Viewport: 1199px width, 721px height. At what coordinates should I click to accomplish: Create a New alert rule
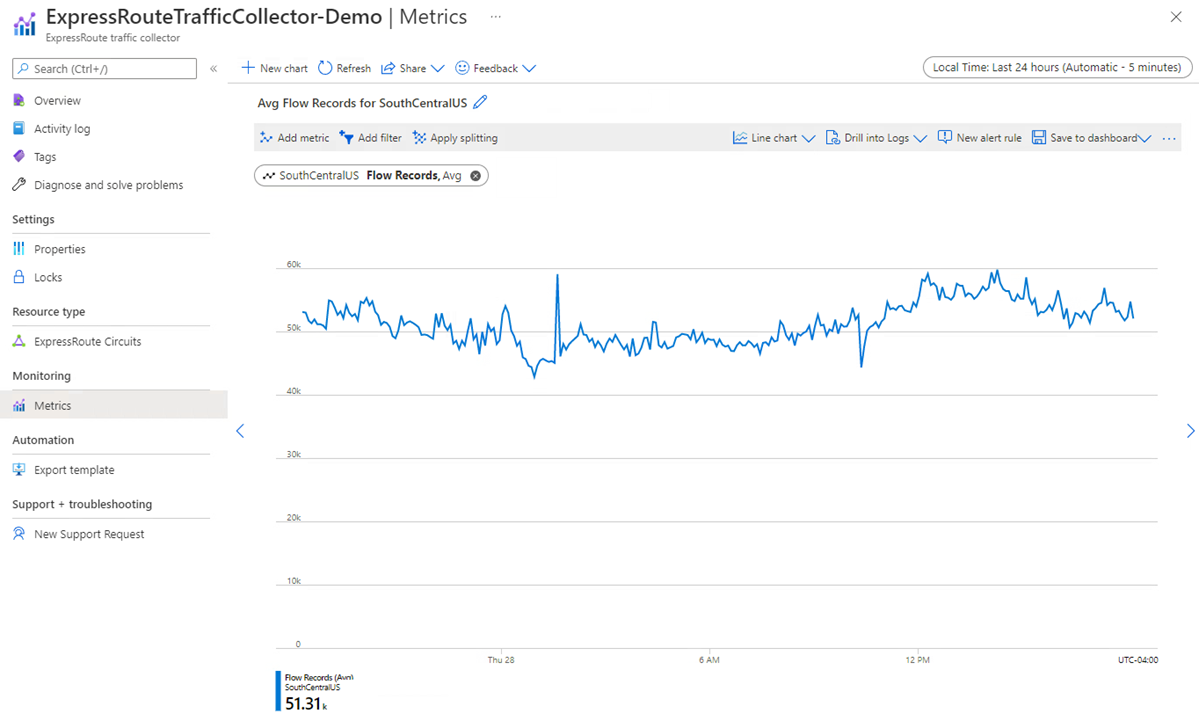979,138
